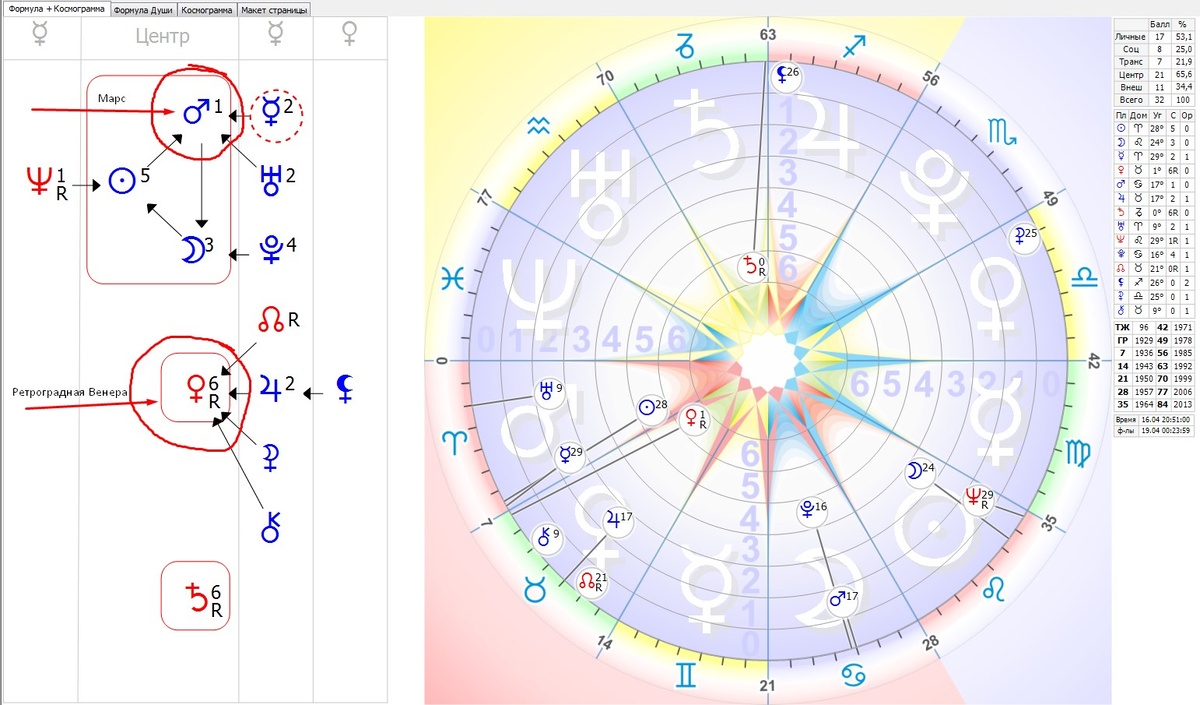
Task: Select the Sun symbol numbered 5 in formula
Action: click(121, 180)
